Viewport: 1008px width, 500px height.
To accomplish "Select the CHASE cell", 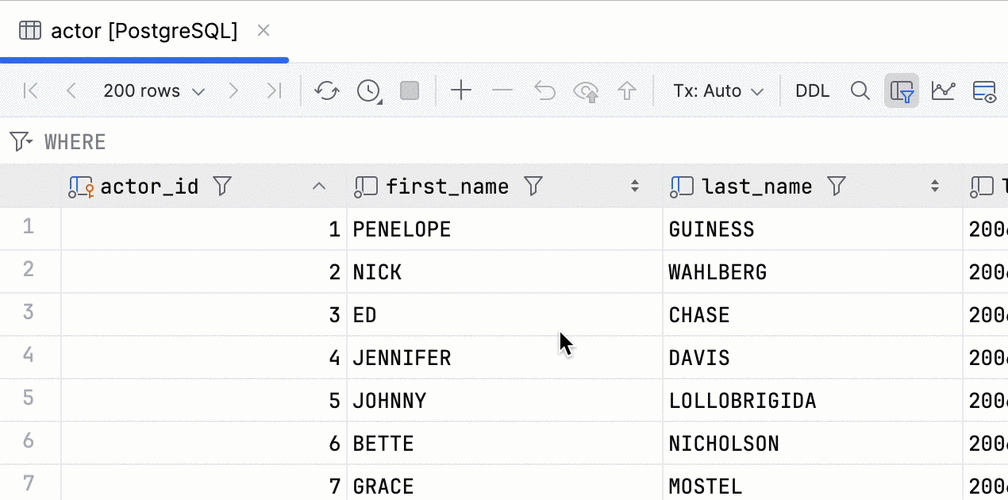I will [813, 315].
